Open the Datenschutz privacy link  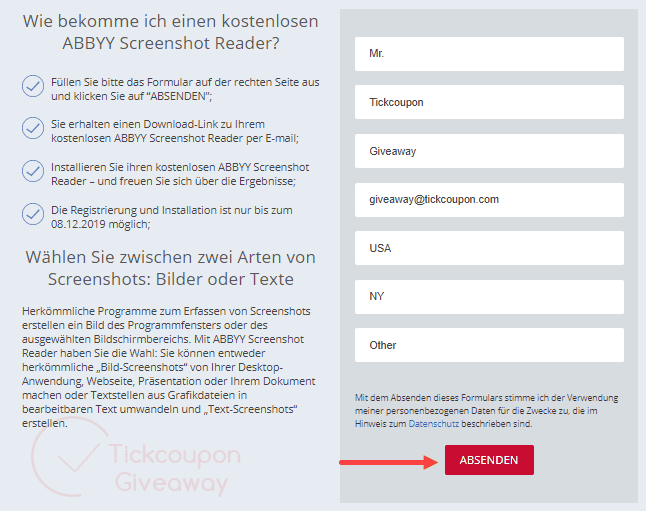click(433, 424)
